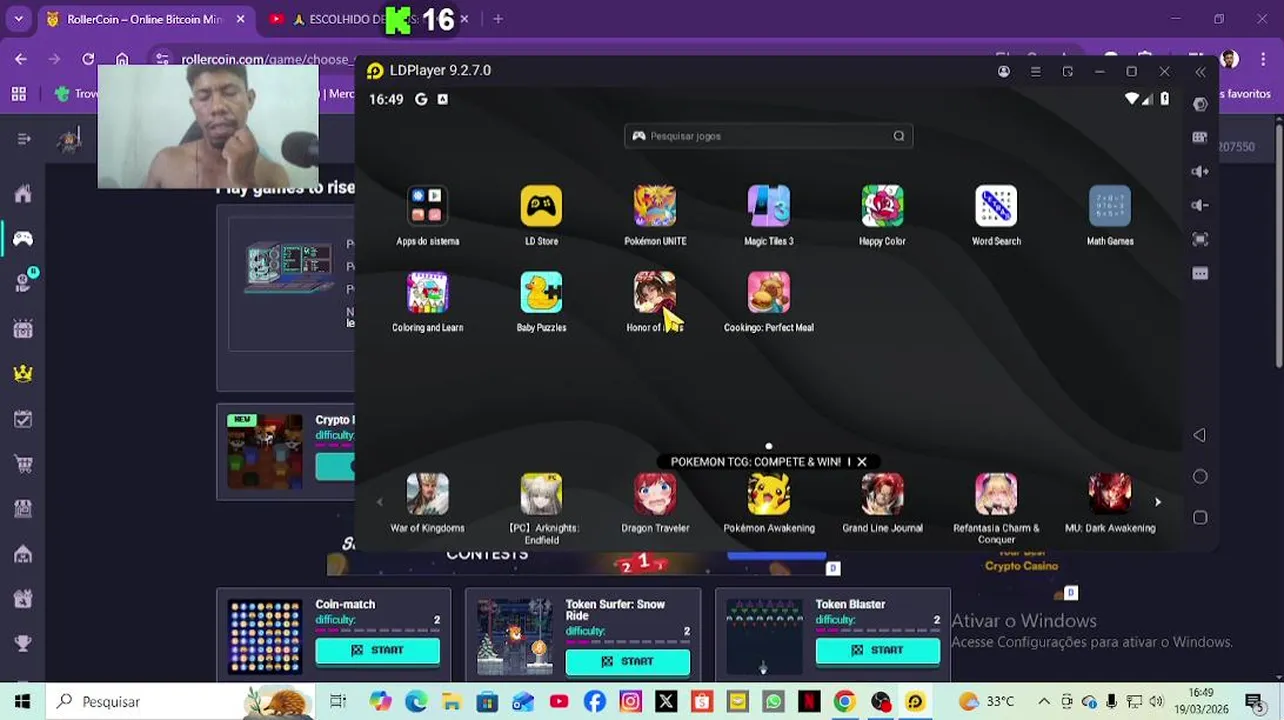Open Baby Puzzles app
Screen dimensions: 1284x720
(541, 292)
